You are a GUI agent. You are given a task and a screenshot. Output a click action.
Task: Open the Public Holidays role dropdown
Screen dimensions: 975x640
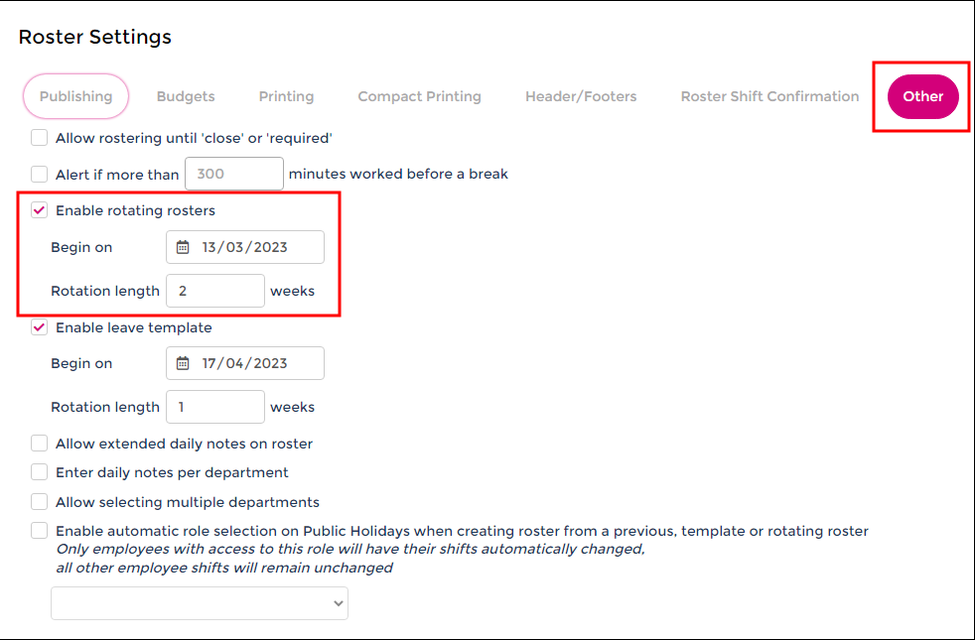tap(199, 603)
